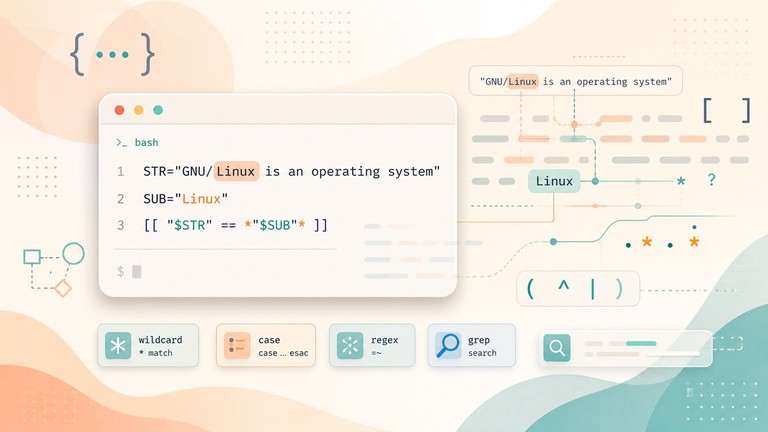Click the "$STR" variable on line 3
The image size is (768, 432).
point(190,225)
